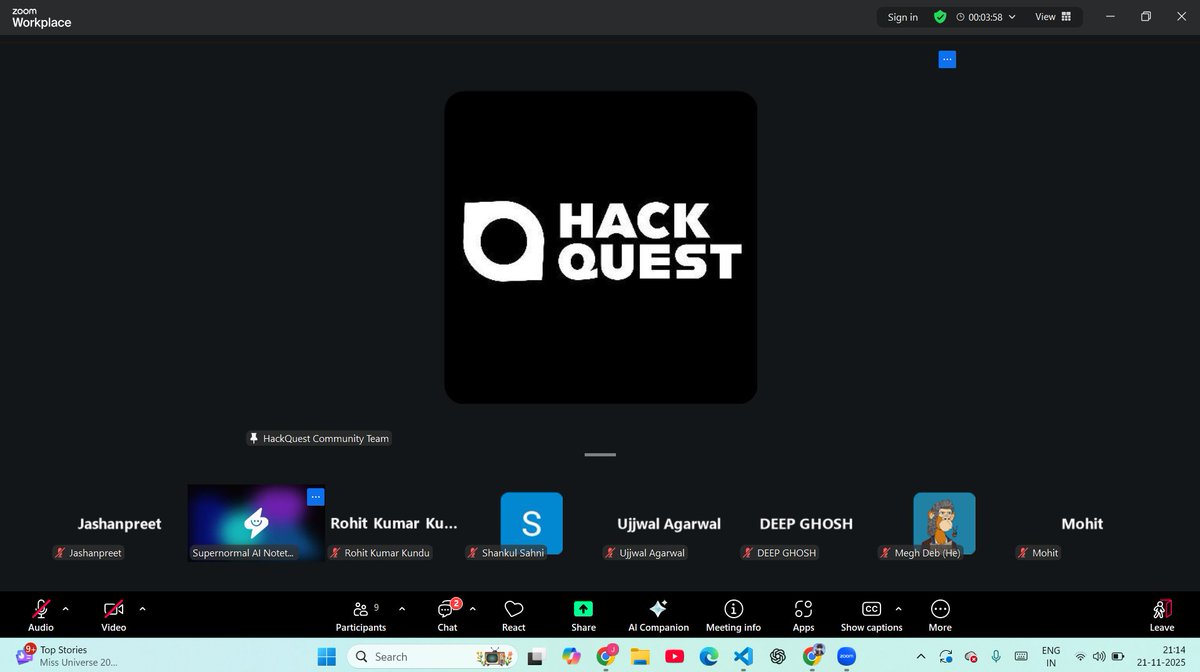This screenshot has width=1200, height=672.
Task: Open YouTube from the taskbar
Action: click(675, 656)
